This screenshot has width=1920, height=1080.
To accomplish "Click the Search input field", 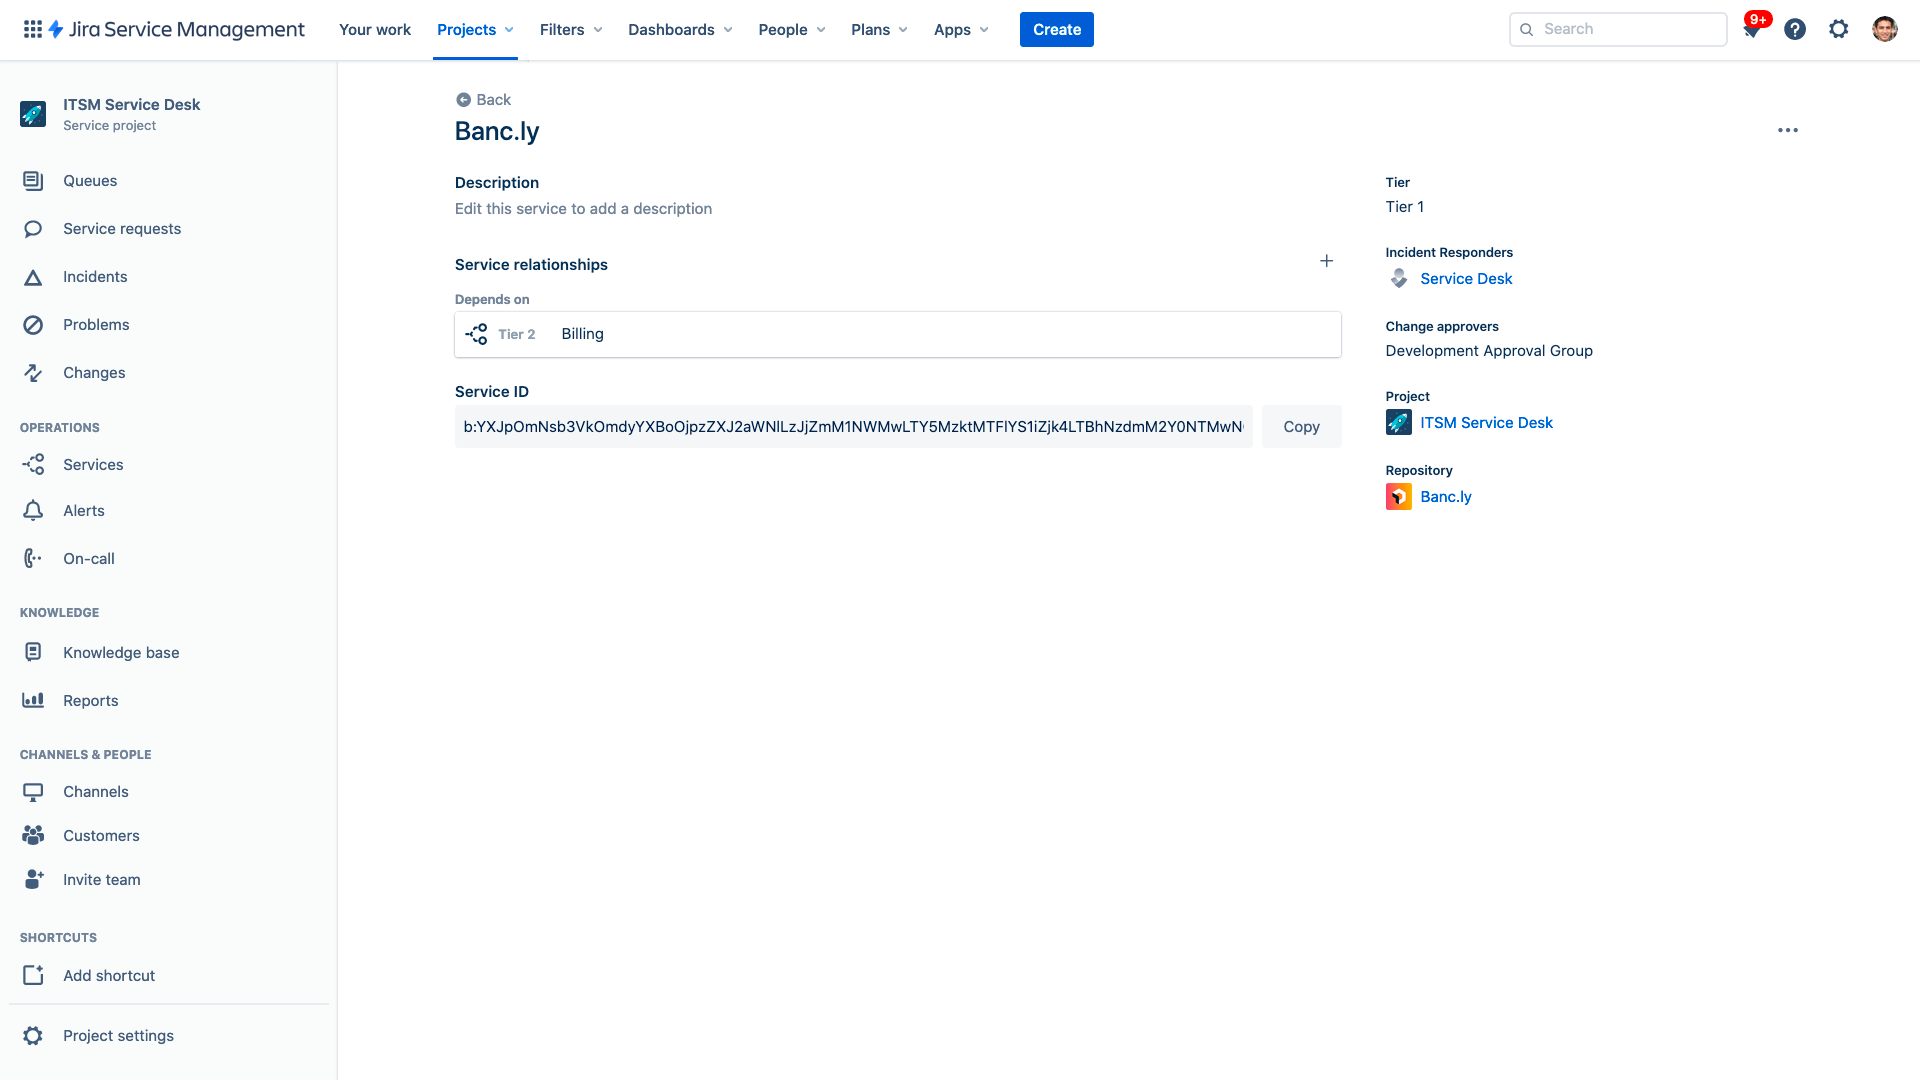I will coord(1618,29).
